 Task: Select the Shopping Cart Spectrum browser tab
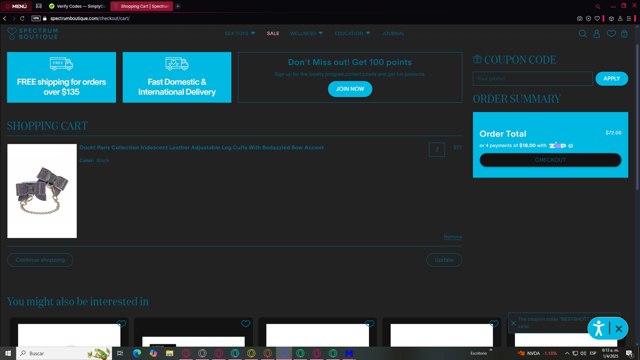(x=141, y=6)
